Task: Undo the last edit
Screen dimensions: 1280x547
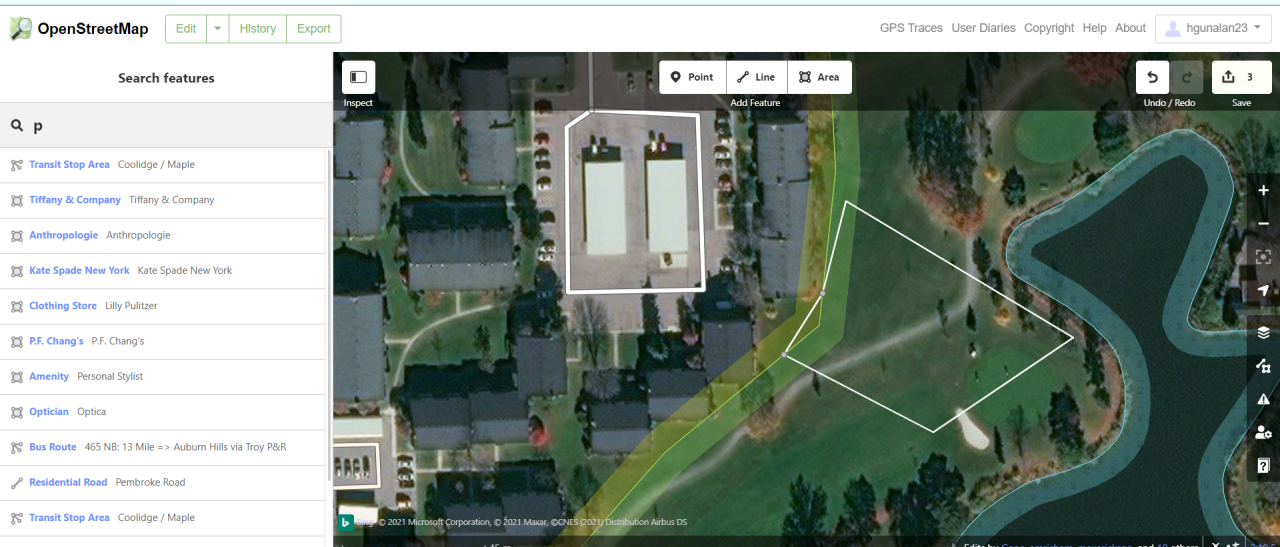Action: pyautogui.click(x=1152, y=77)
